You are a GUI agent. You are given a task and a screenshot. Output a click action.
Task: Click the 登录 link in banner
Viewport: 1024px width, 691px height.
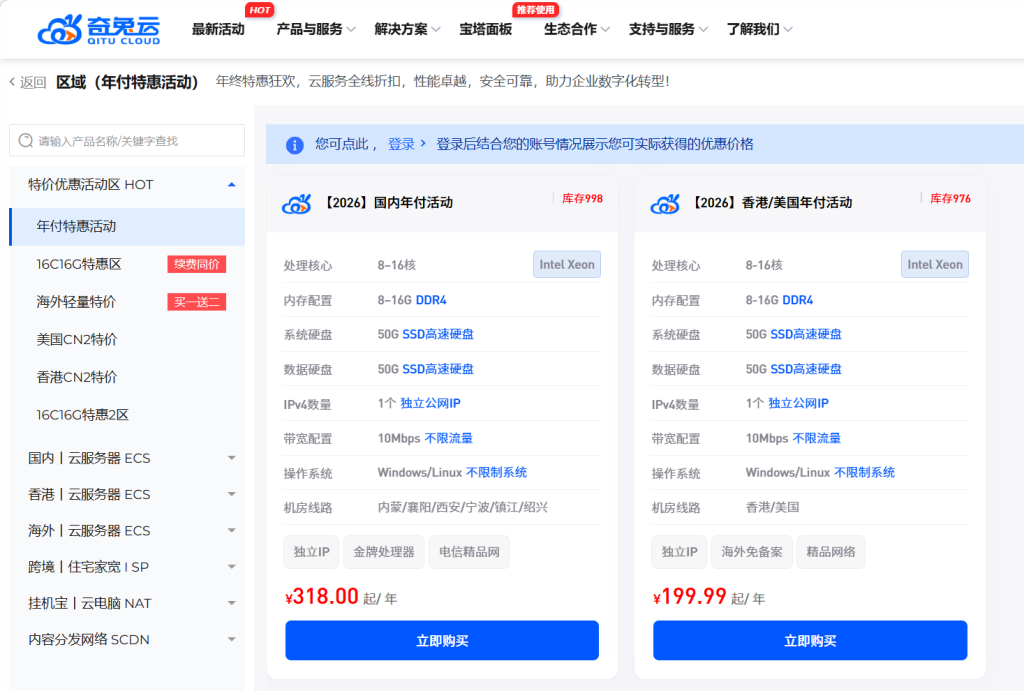click(402, 144)
